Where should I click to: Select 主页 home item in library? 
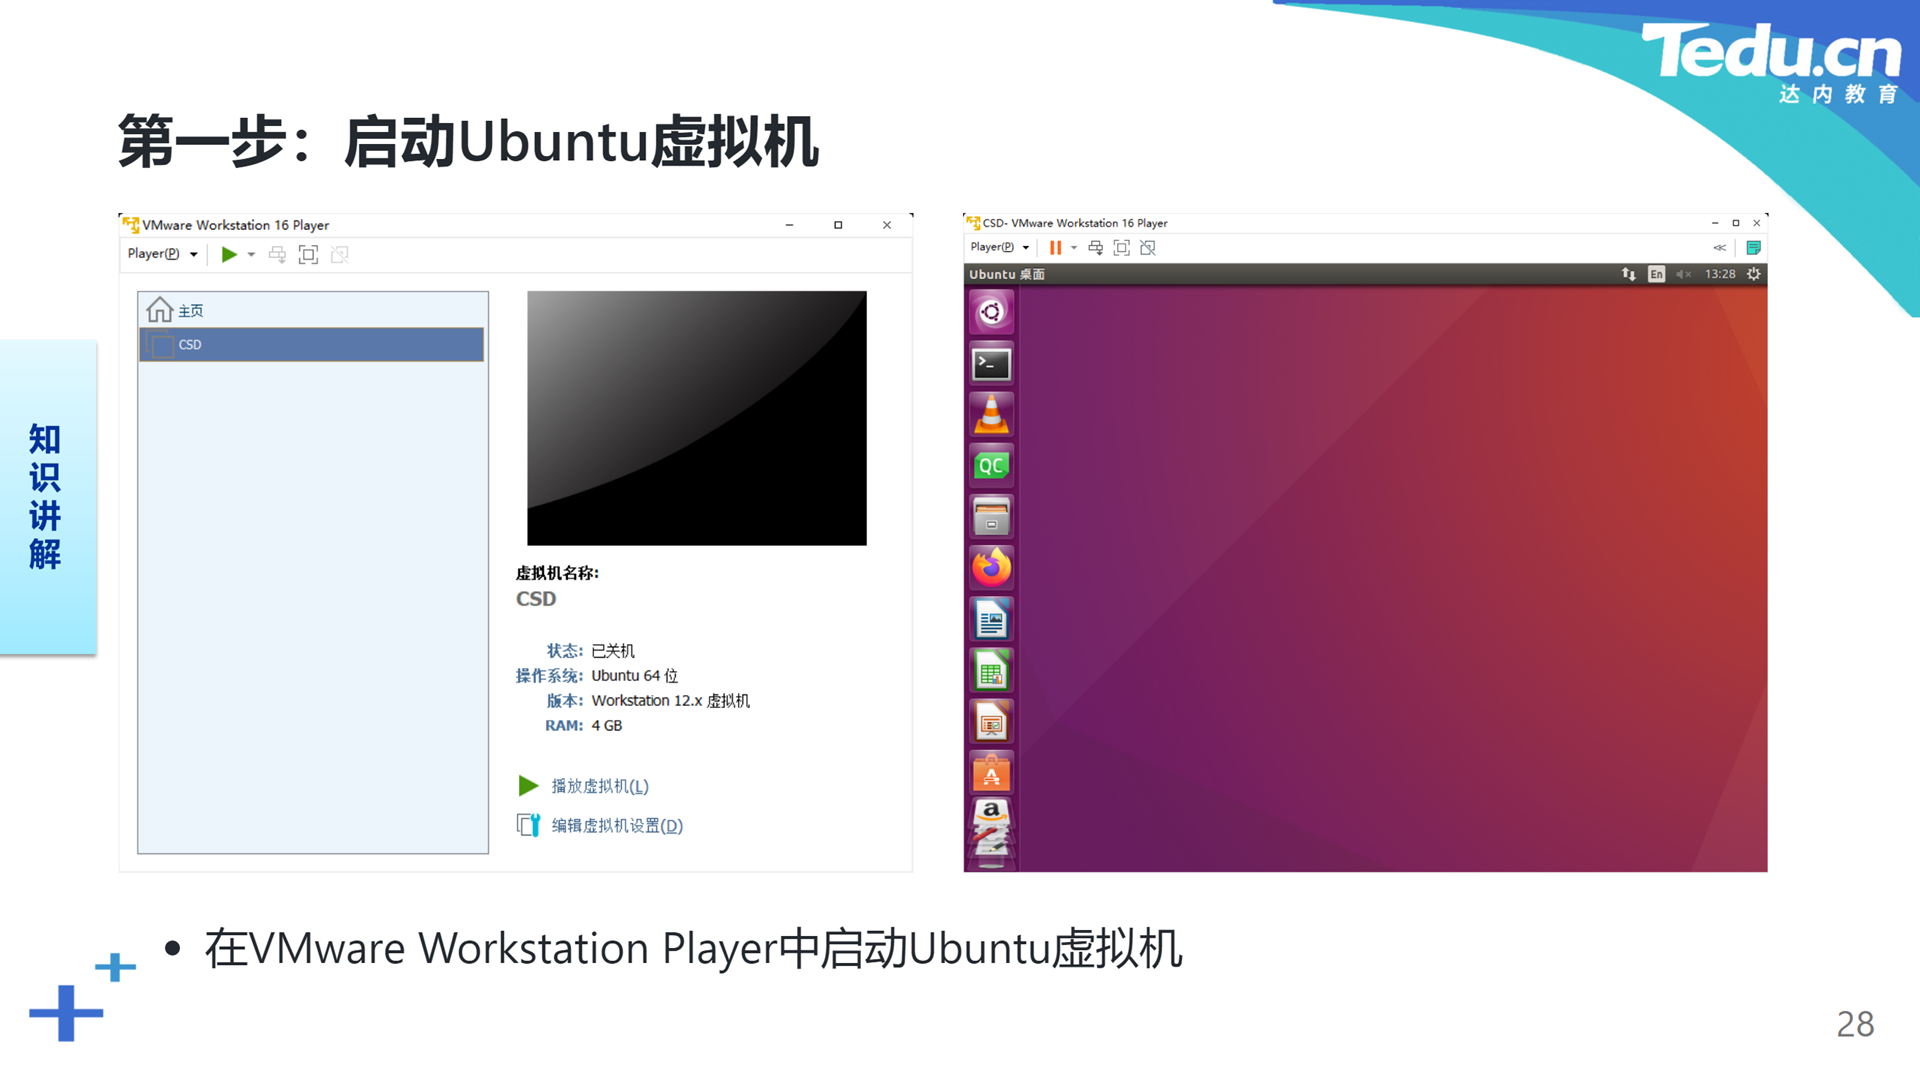pyautogui.click(x=312, y=310)
